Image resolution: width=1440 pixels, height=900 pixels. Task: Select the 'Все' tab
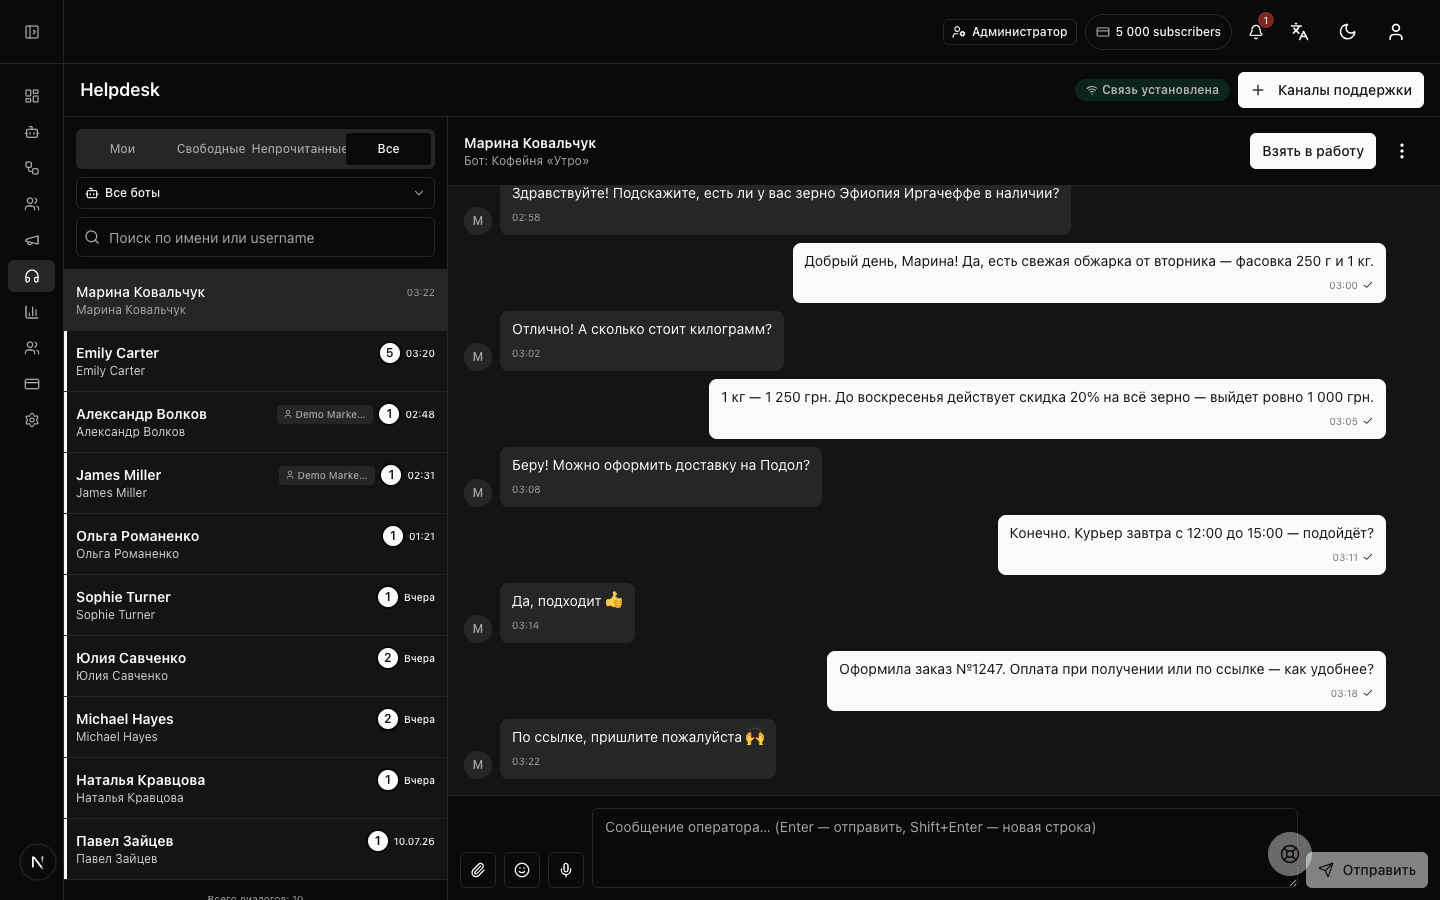click(x=389, y=149)
